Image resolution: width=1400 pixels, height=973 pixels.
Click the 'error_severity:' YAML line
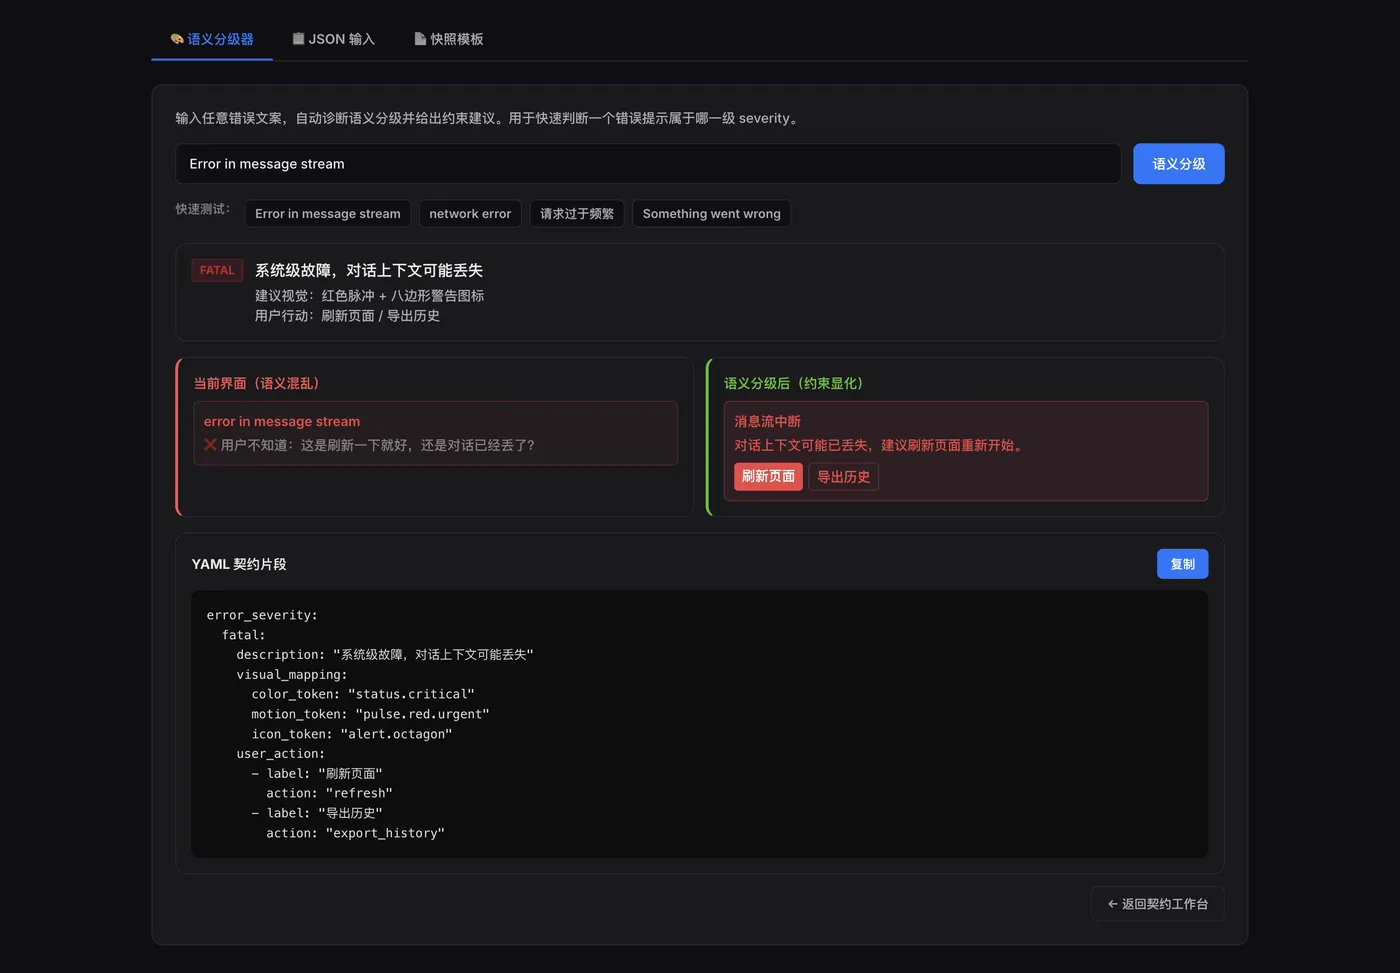click(262, 615)
